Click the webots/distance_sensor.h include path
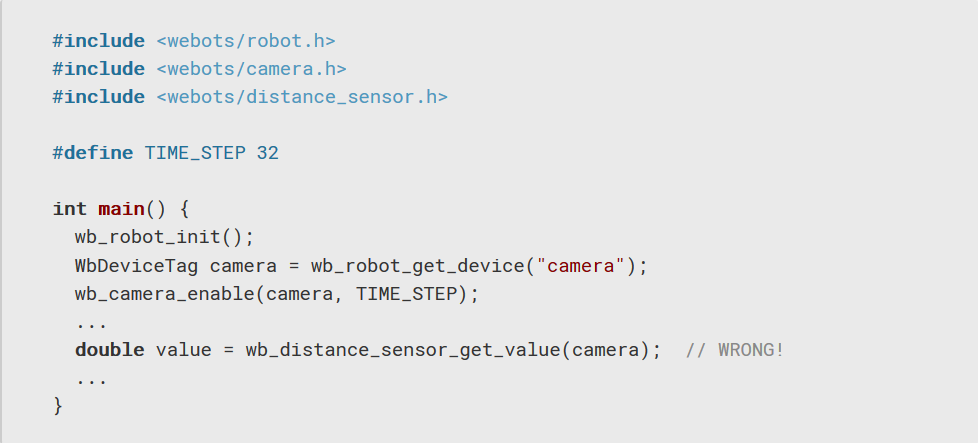The width and height of the screenshot is (978, 443). pyautogui.click(x=301, y=97)
